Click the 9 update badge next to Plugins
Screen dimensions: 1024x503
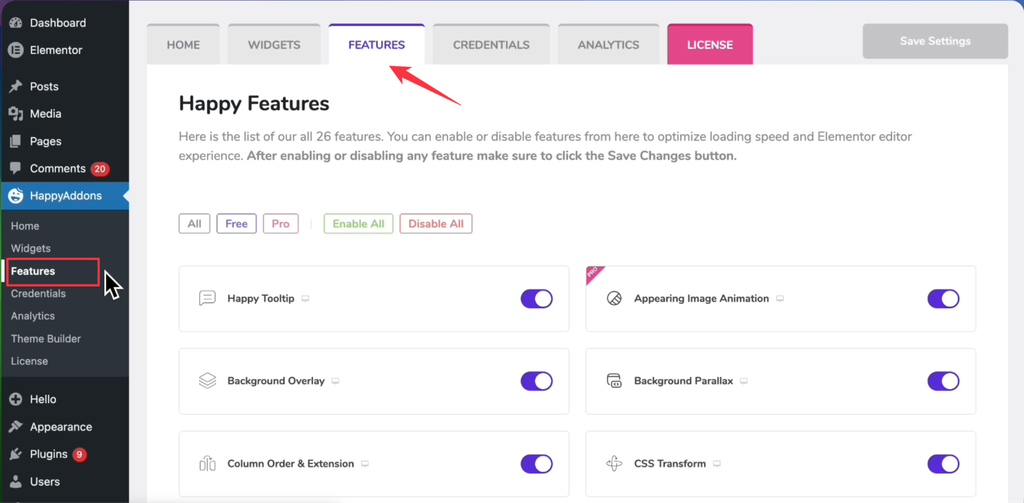coord(79,454)
